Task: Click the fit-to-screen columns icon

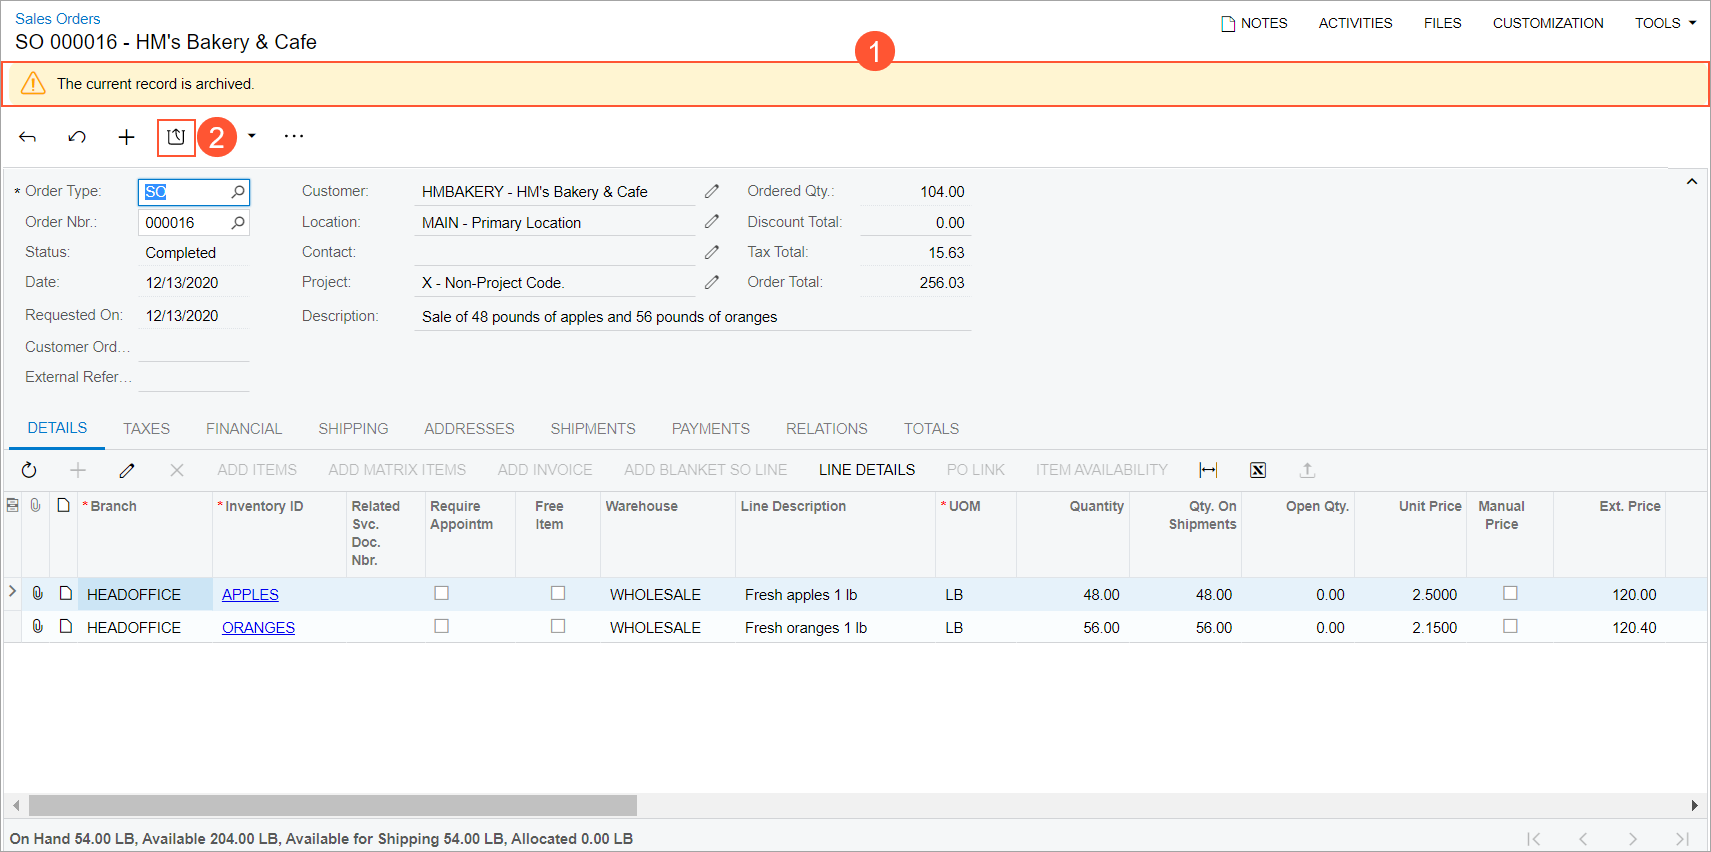Action: pos(1208,470)
